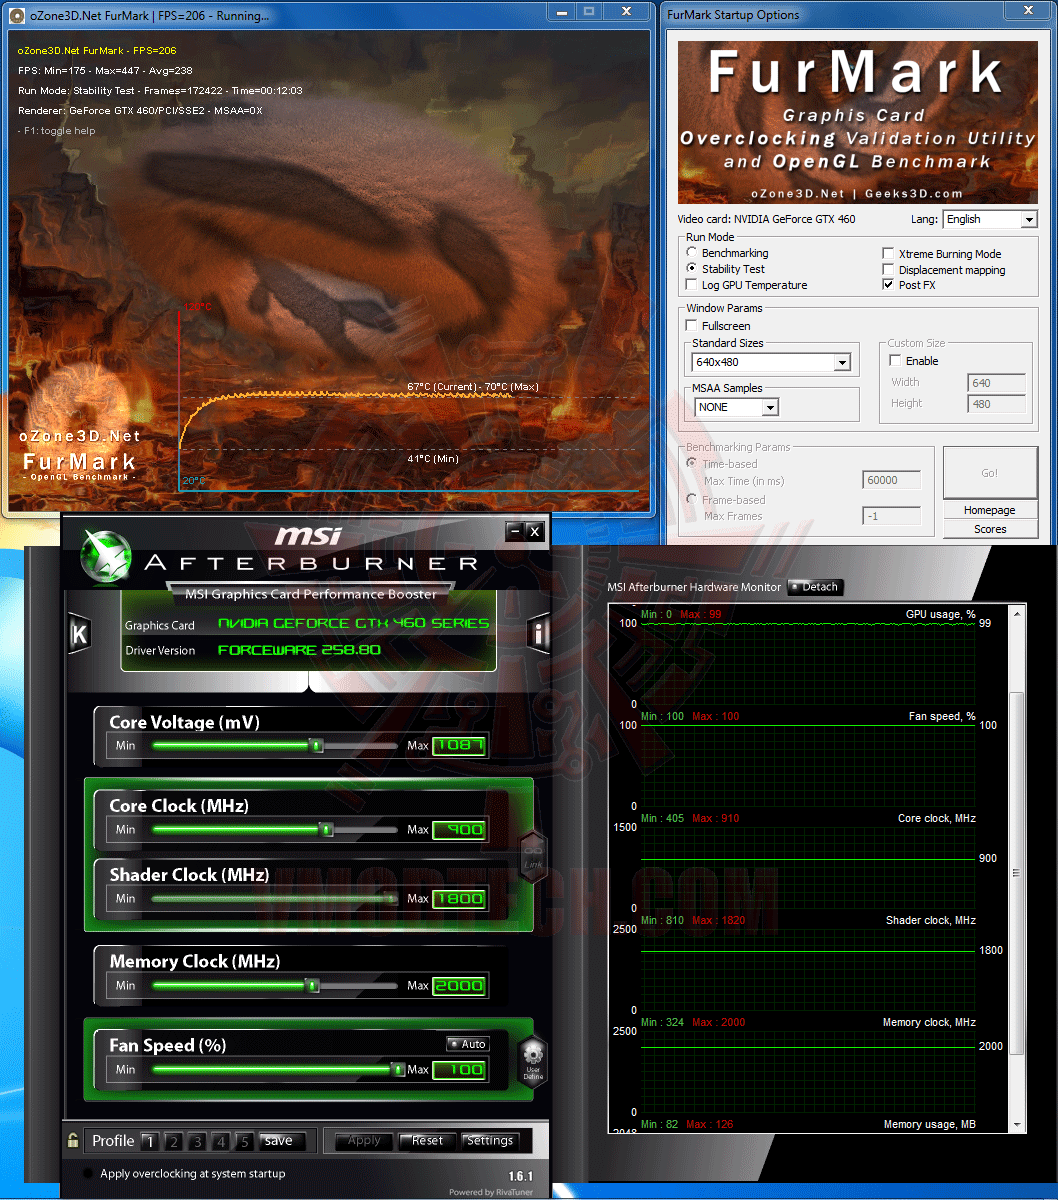Click the Custom Size Width field

tap(996, 382)
